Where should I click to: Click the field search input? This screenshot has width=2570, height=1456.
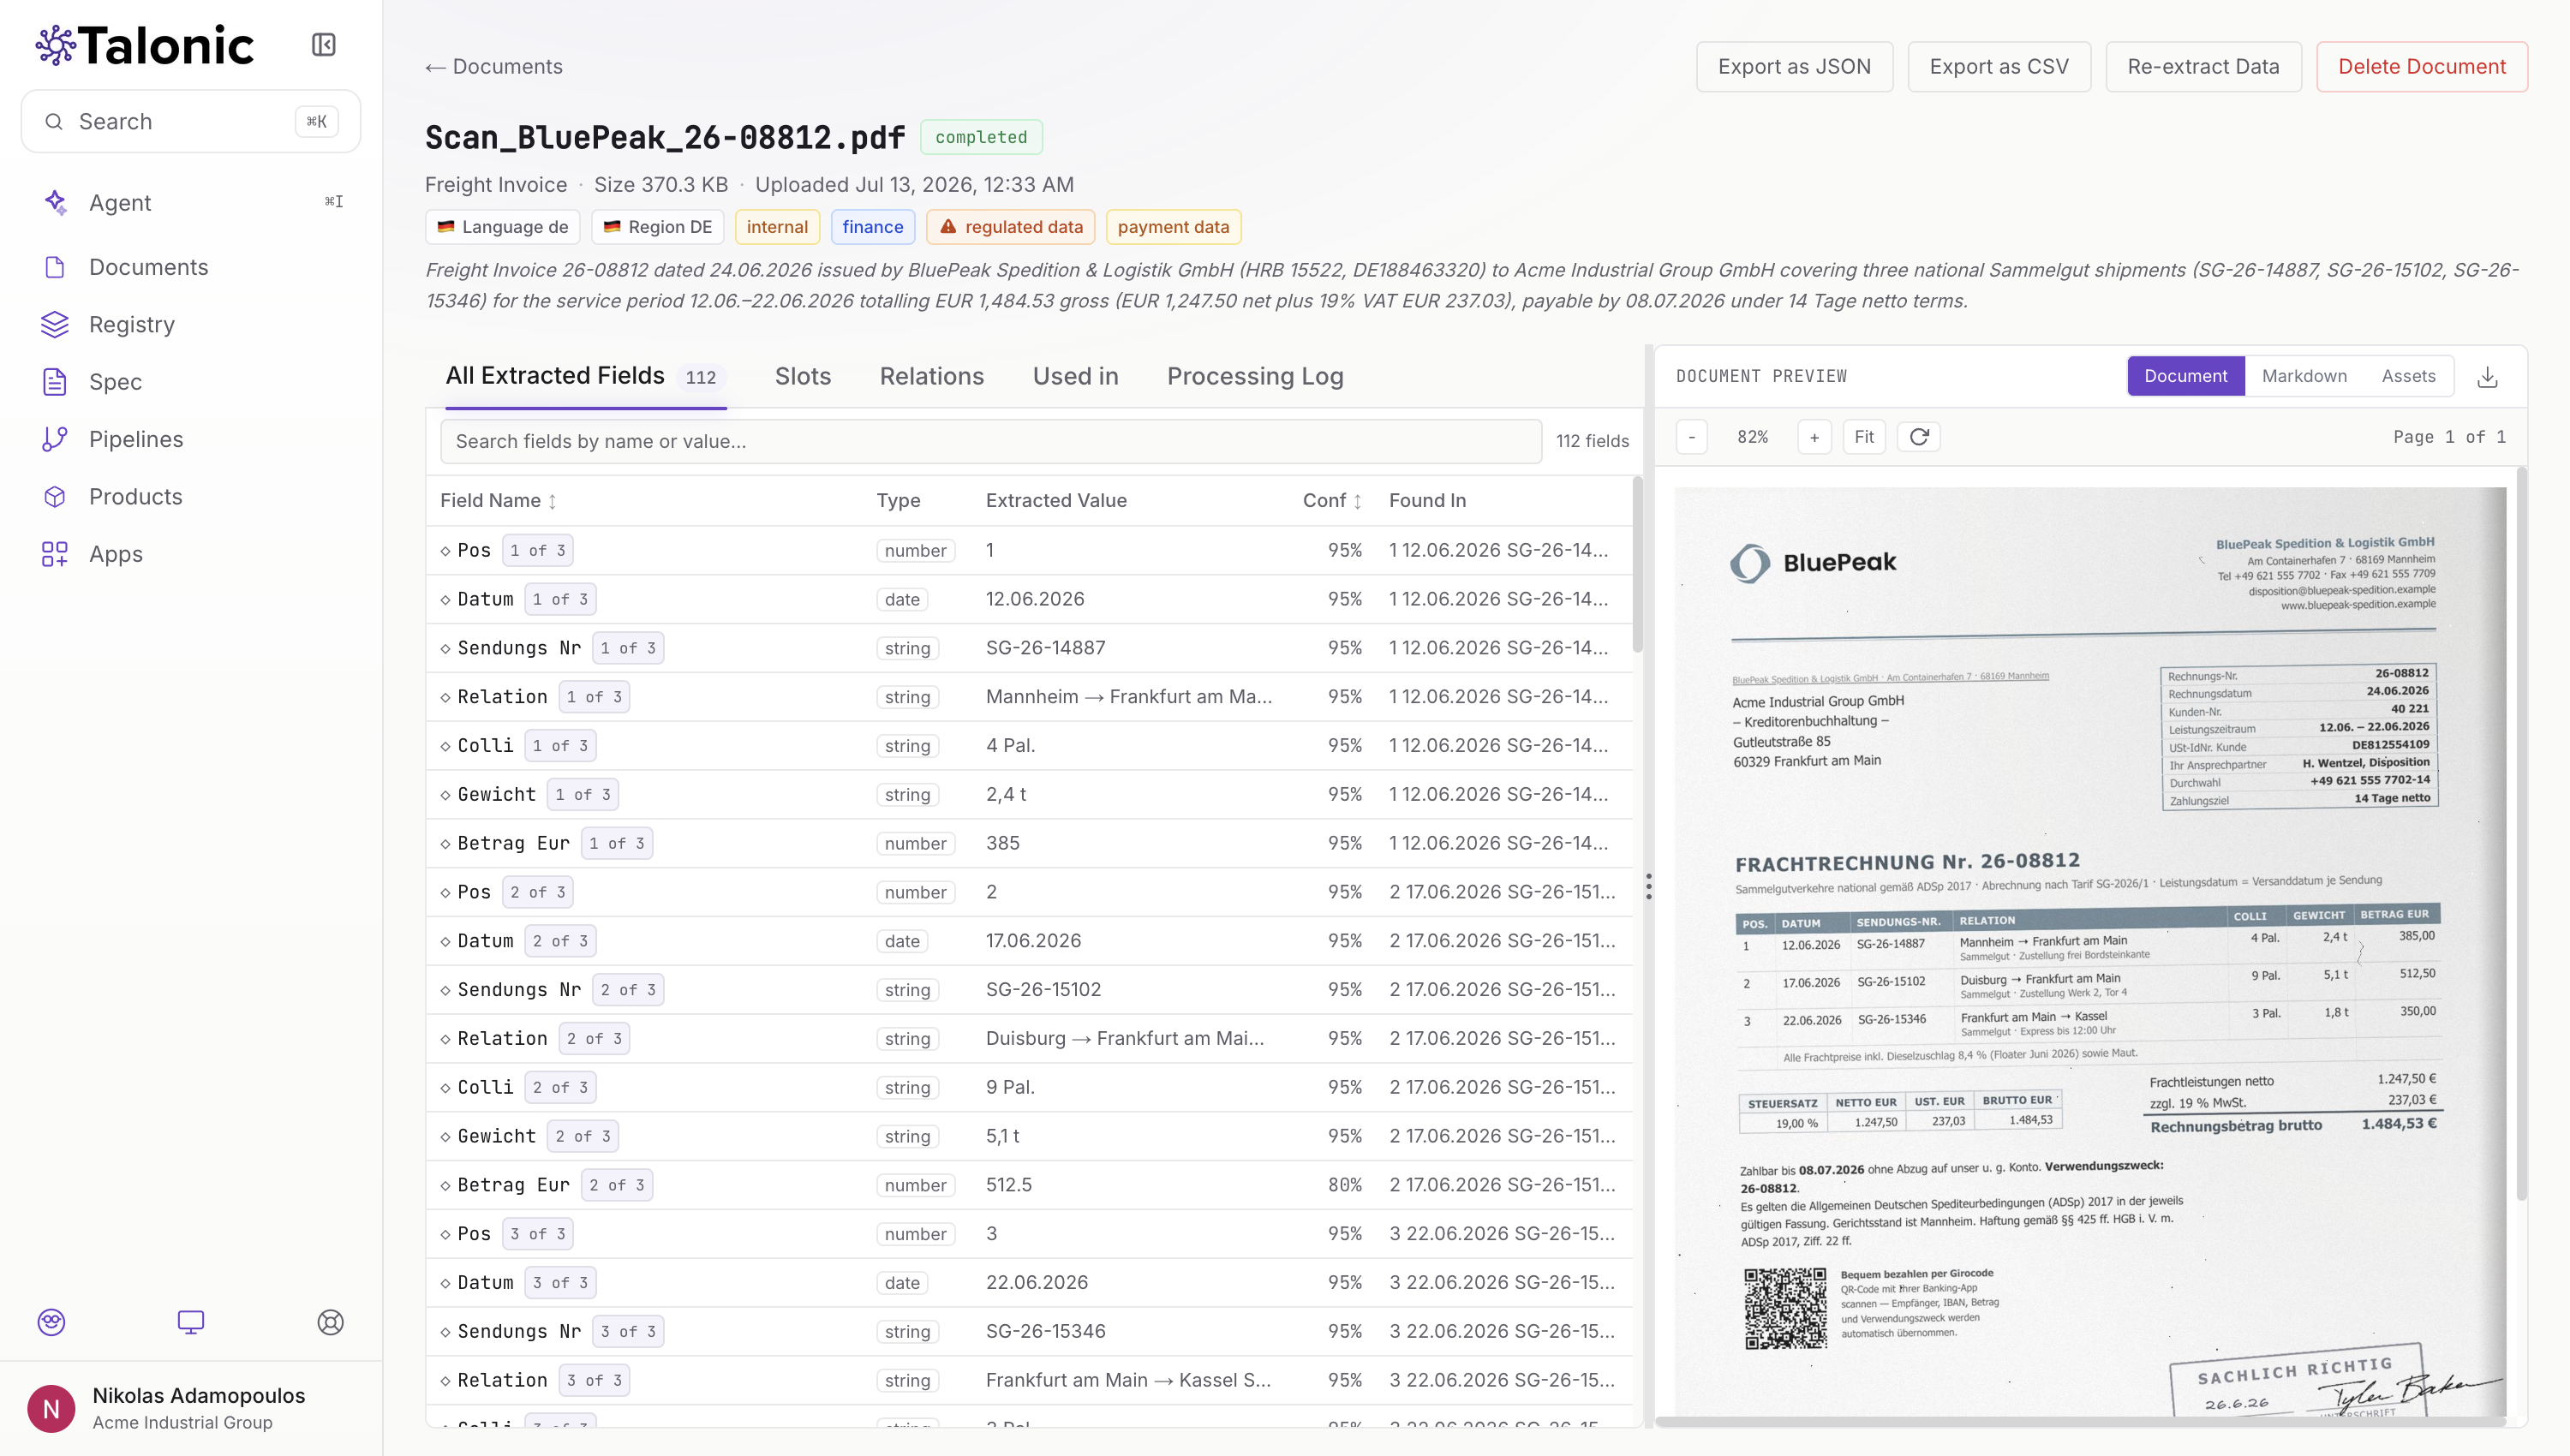(990, 442)
